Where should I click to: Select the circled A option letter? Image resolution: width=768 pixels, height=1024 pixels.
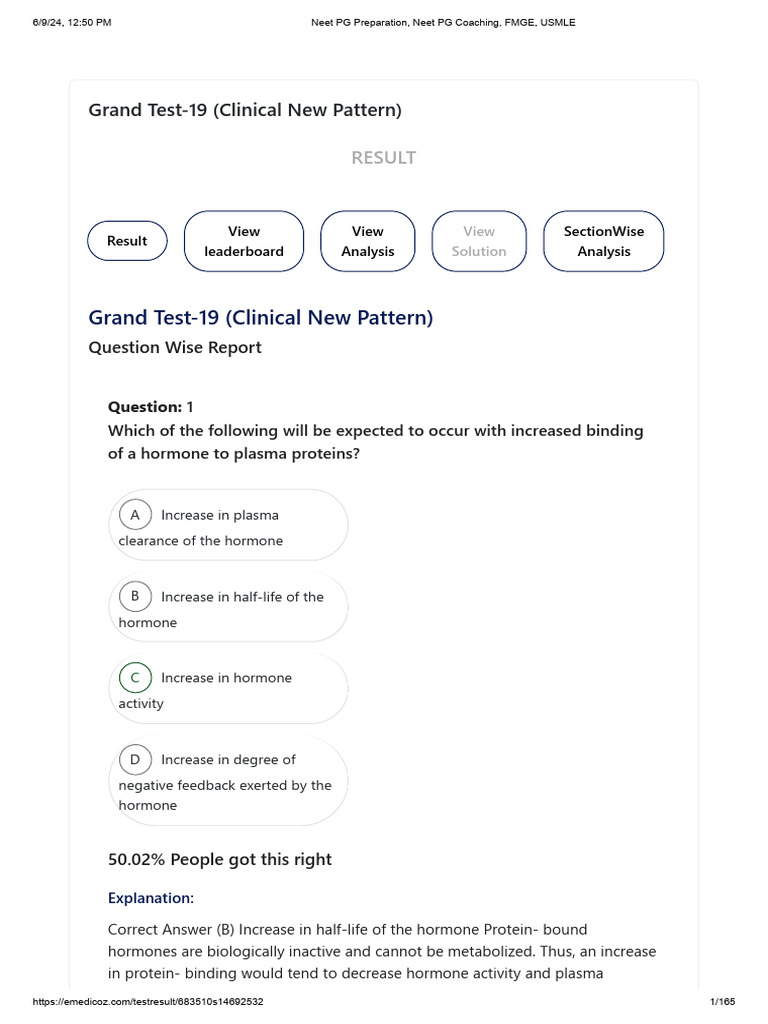pos(135,515)
